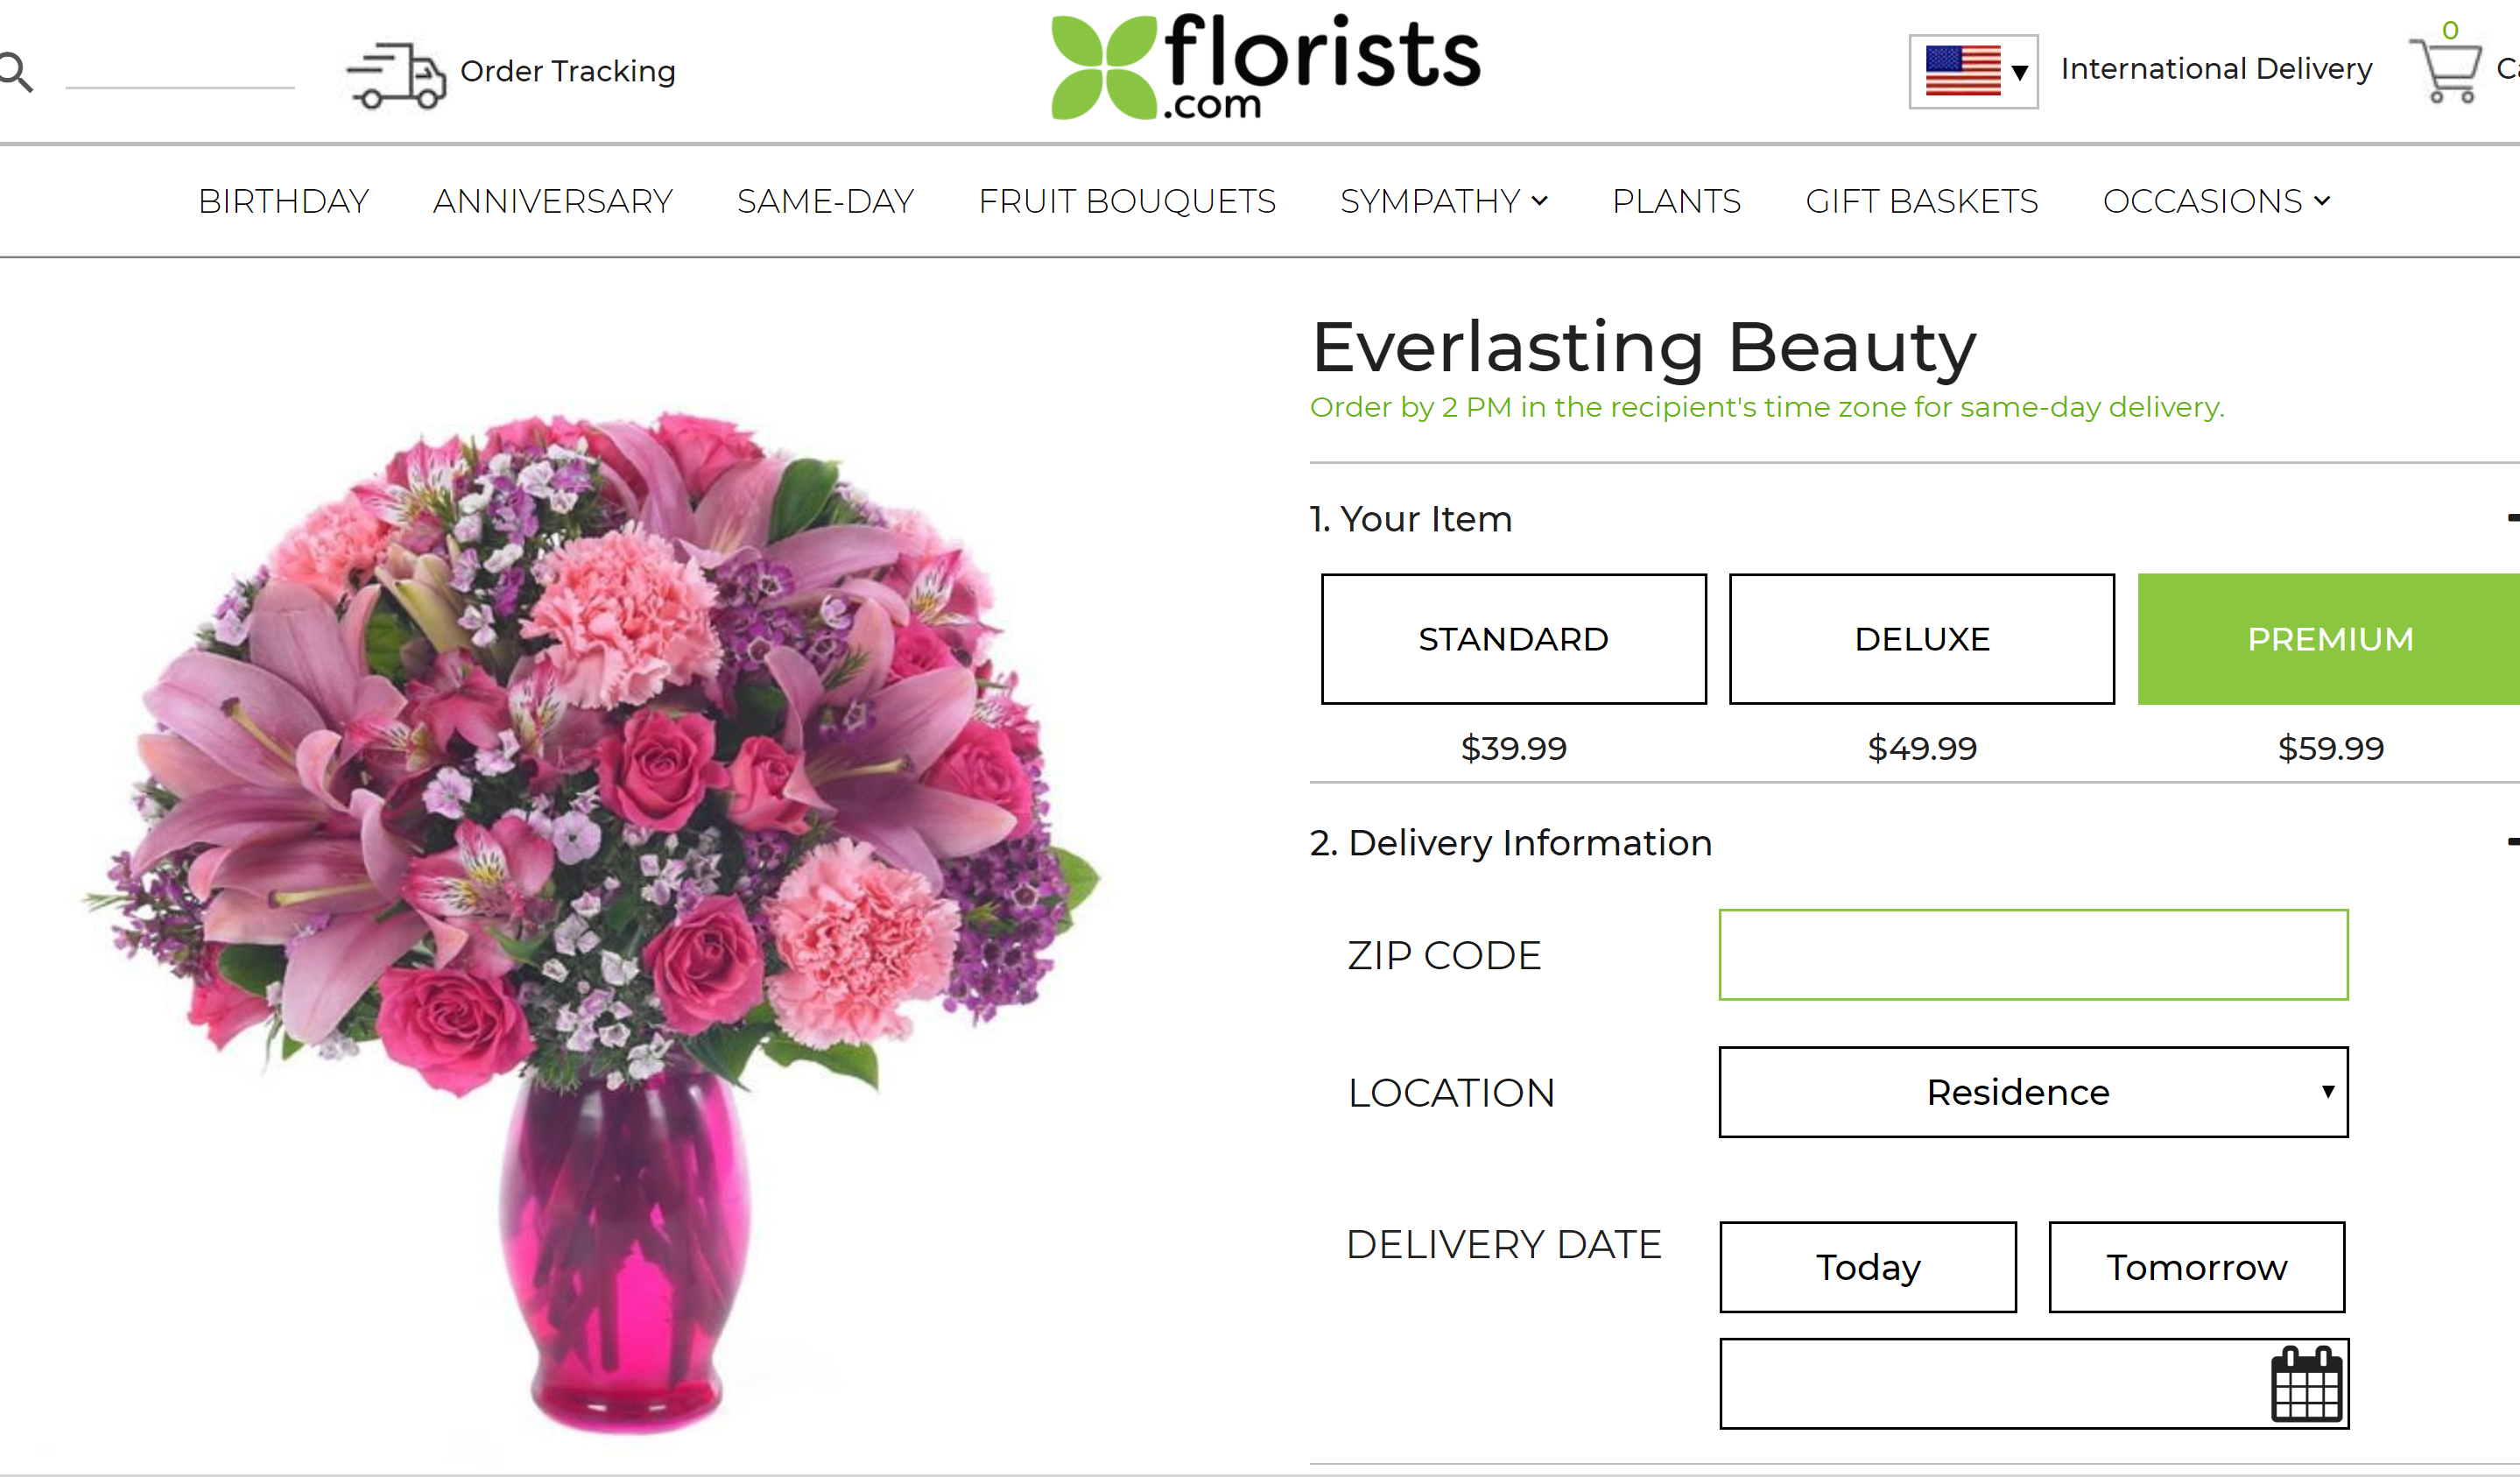Open the delivery date calendar icon
The image size is (2520, 1477).
point(2306,1384)
